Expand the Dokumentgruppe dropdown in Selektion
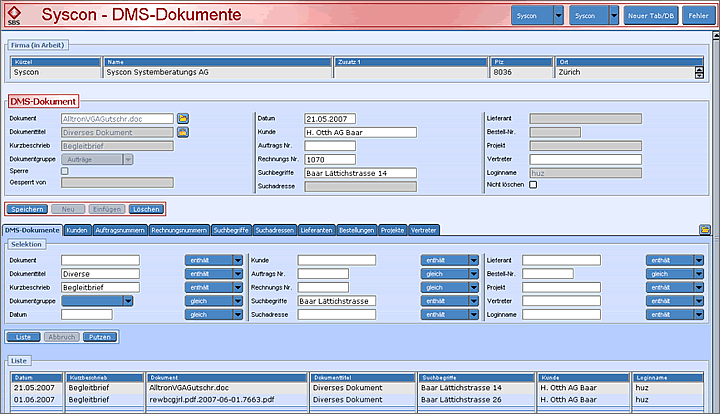Image resolution: width=720 pixels, height=414 pixels. pos(126,300)
